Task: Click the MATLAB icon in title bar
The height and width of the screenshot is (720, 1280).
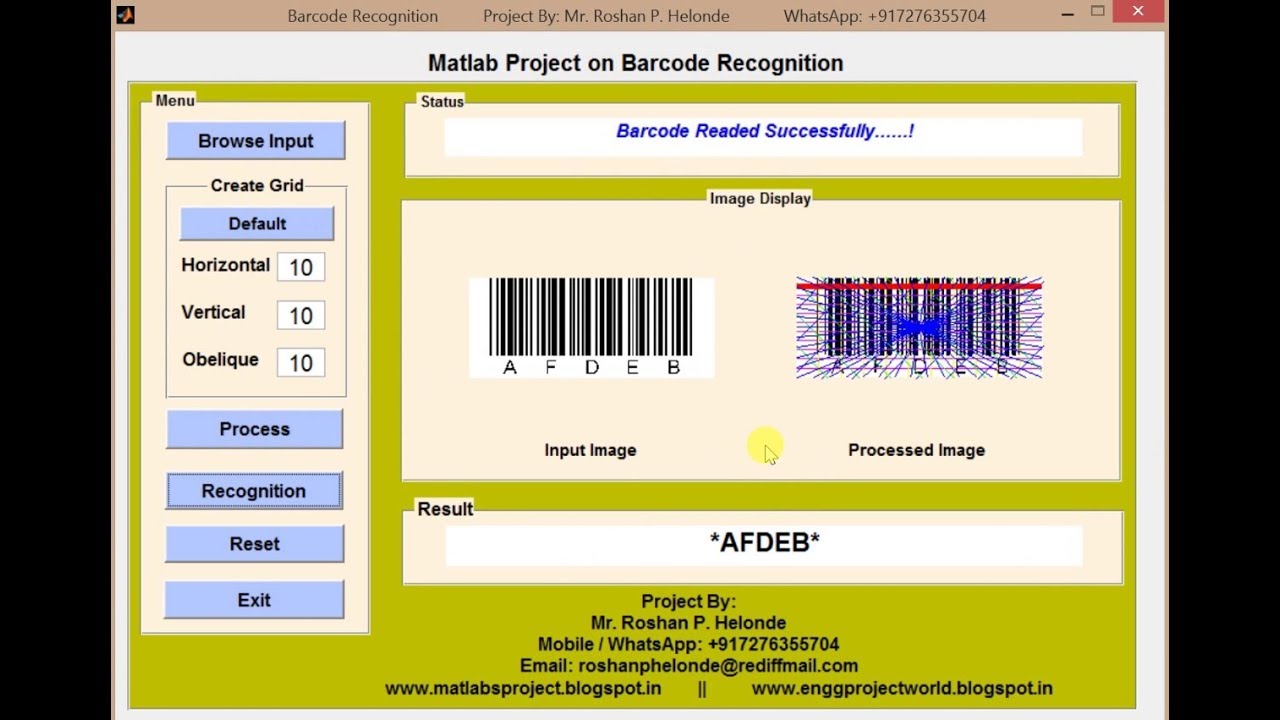Action: click(x=125, y=15)
